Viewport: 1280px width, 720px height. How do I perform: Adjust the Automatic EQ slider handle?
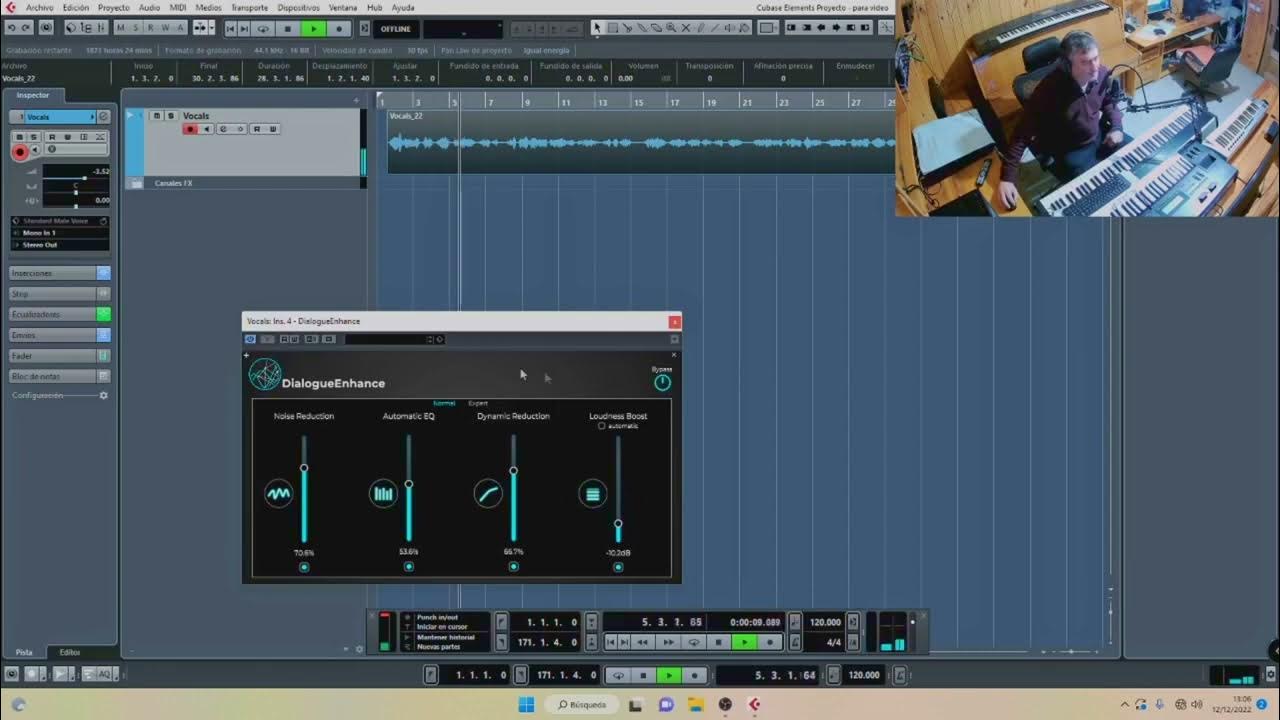point(409,484)
